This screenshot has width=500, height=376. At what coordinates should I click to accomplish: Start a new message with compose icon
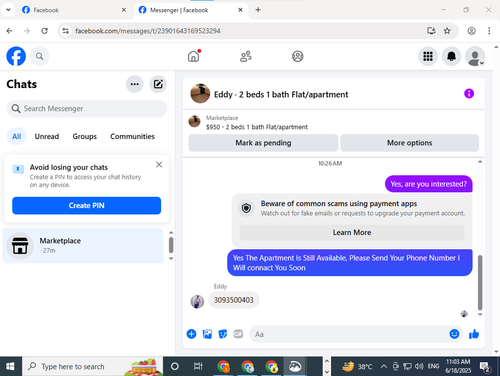(x=158, y=84)
